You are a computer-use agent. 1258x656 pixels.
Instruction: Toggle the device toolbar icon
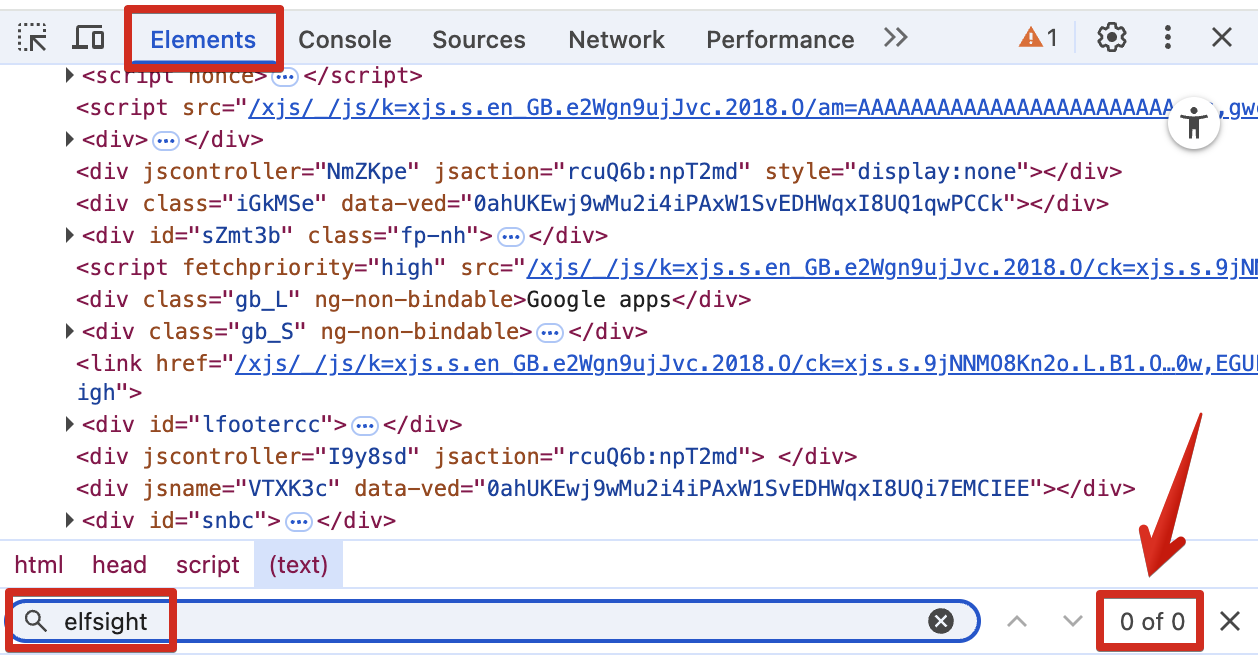[x=89, y=39]
